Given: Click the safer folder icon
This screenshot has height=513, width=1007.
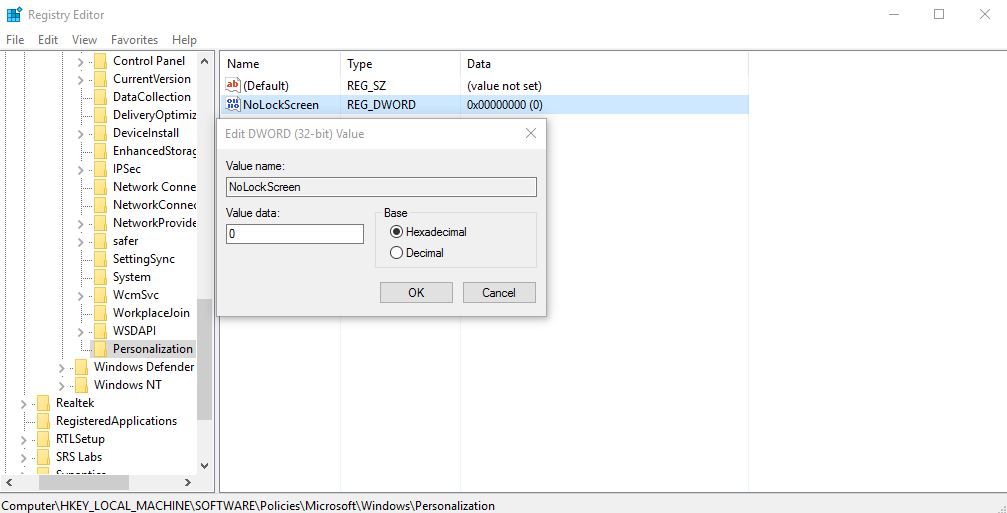Looking at the screenshot, I should click(100, 241).
